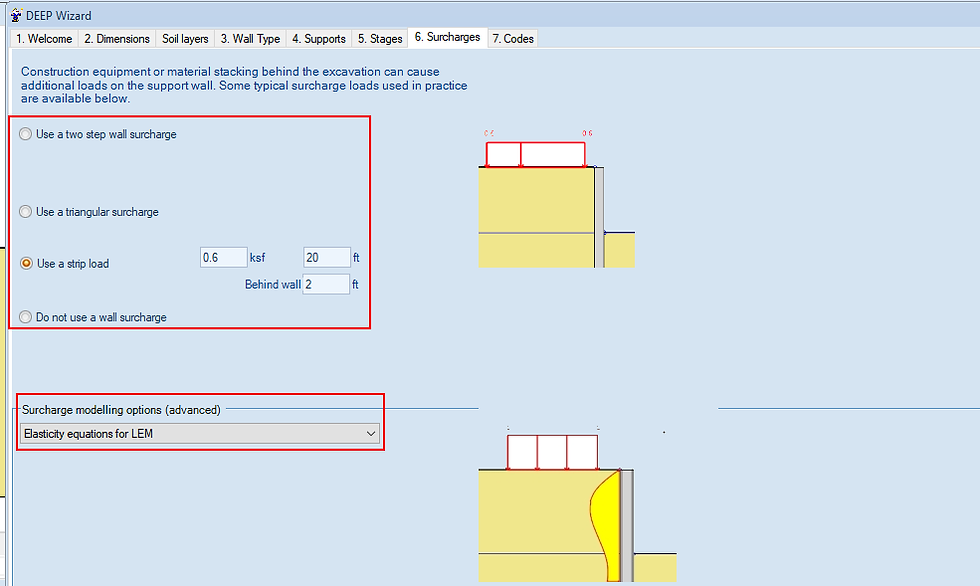Viewport: 980px width, 586px height.
Task: Open the 1. Welcome tab
Action: point(44,39)
